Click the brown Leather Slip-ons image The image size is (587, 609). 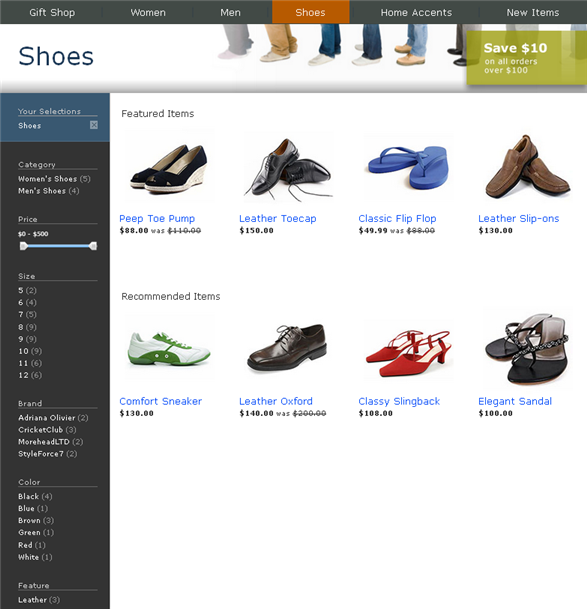(x=528, y=166)
